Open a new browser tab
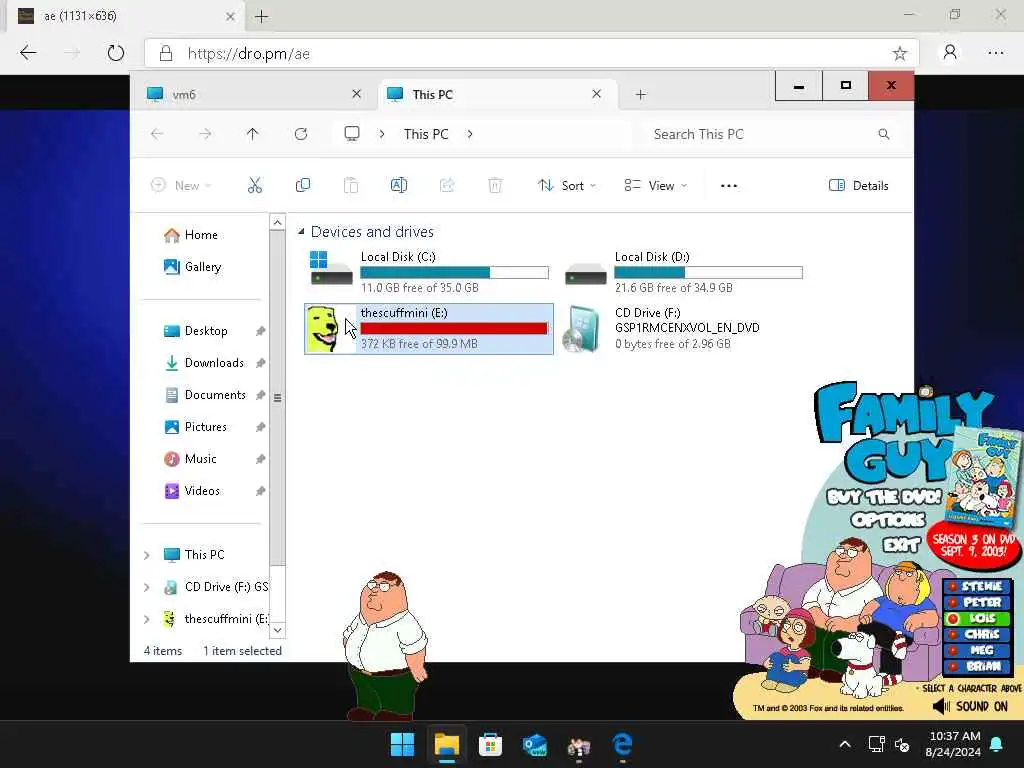This screenshot has height=768, width=1024. click(261, 17)
